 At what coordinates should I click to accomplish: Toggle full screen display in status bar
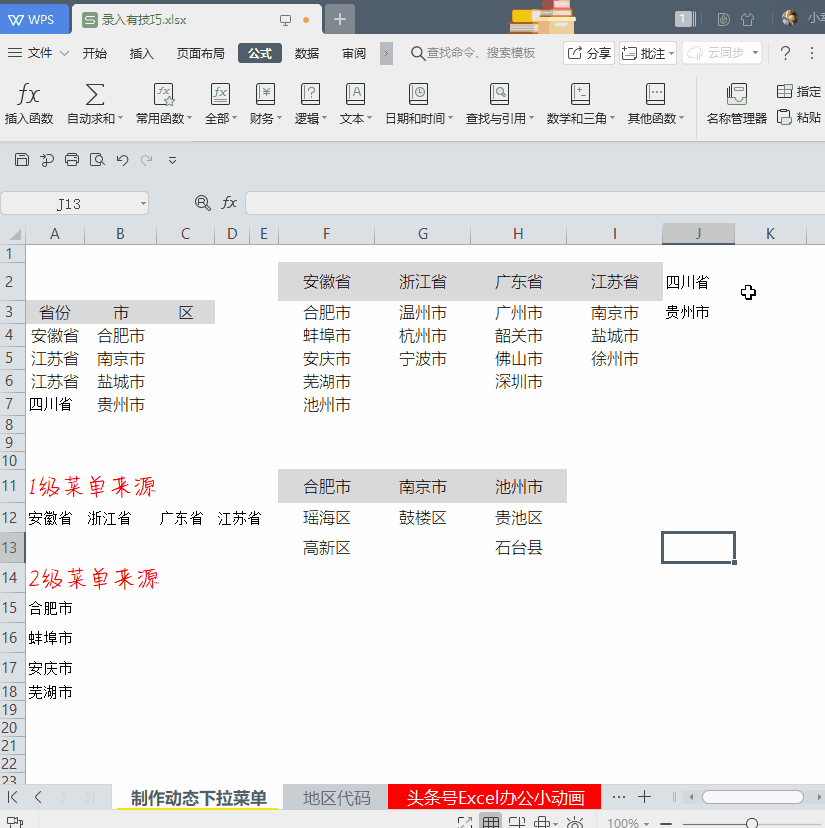(x=465, y=822)
